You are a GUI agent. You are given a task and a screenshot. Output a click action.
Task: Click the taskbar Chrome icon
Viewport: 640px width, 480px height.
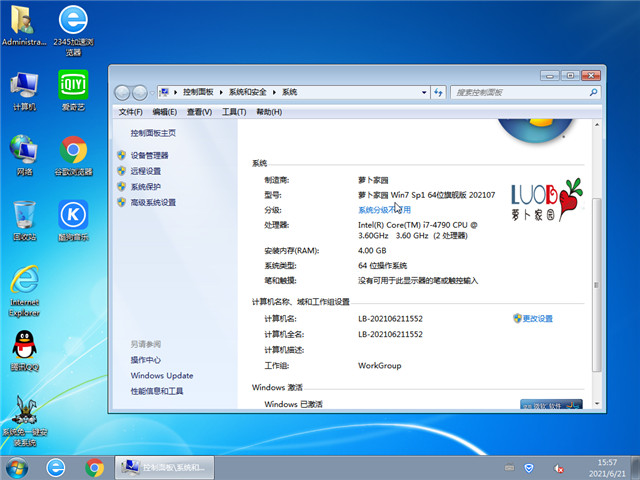pos(94,468)
